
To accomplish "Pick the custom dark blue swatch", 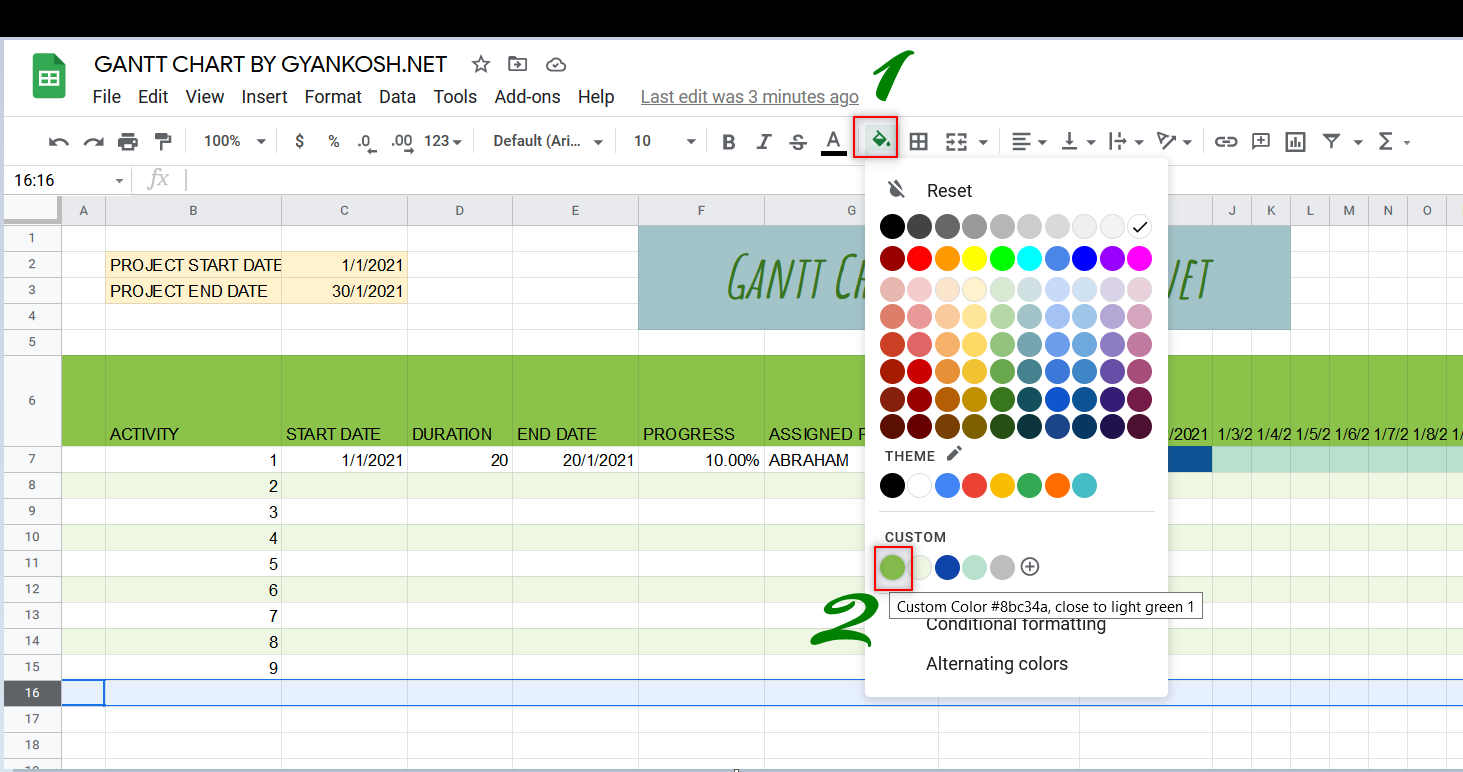I will [947, 568].
